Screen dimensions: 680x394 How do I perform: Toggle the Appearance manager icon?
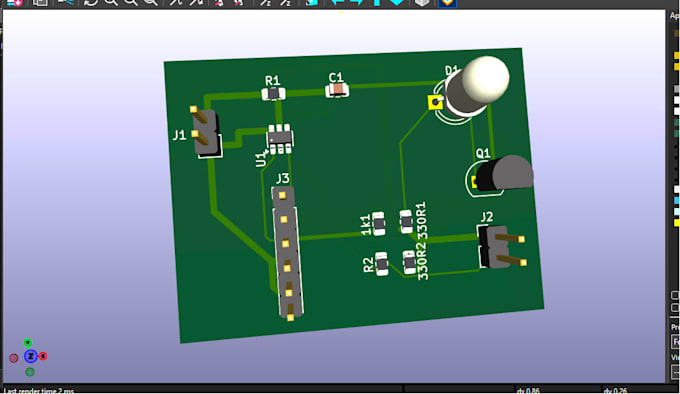click(448, 3)
